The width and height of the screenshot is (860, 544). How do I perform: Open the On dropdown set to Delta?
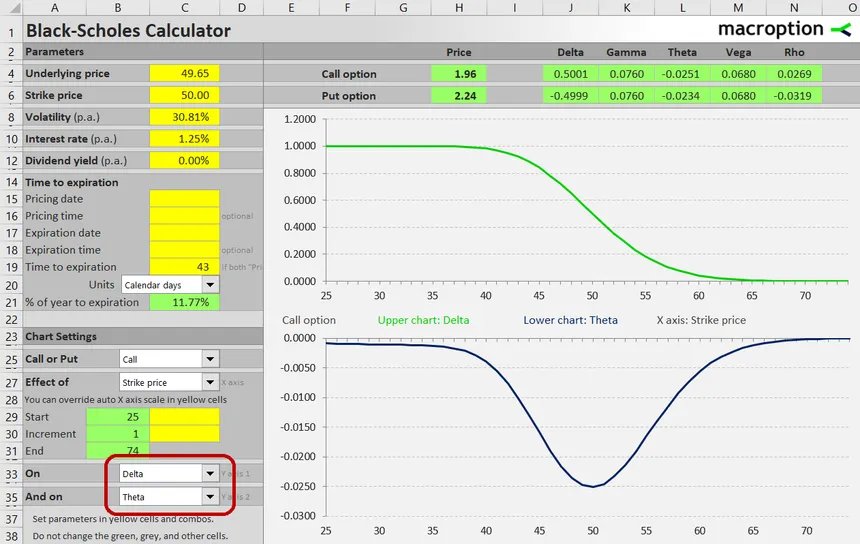[x=210, y=473]
